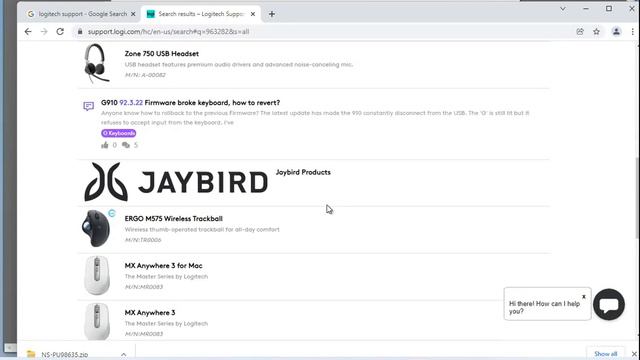Screen dimensions: 640x360
Task: Dismiss the Hi there chat popup
Action: click(584, 297)
